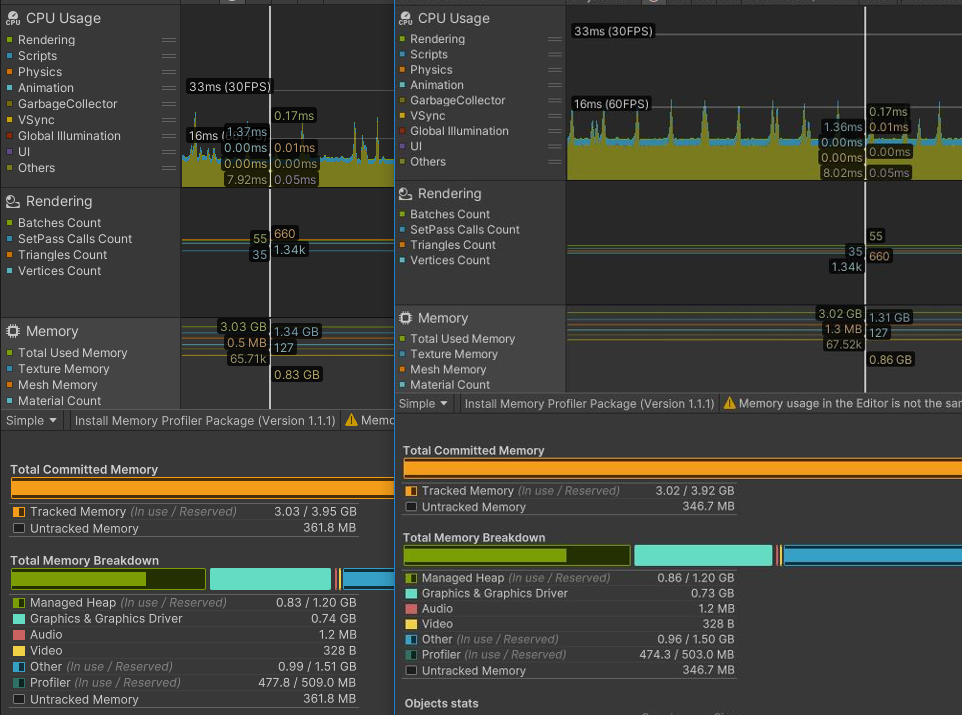The width and height of the screenshot is (962, 715).
Task: Click the teal Graphics & Graphics Driver swatch on right
Action: [x=410, y=593]
